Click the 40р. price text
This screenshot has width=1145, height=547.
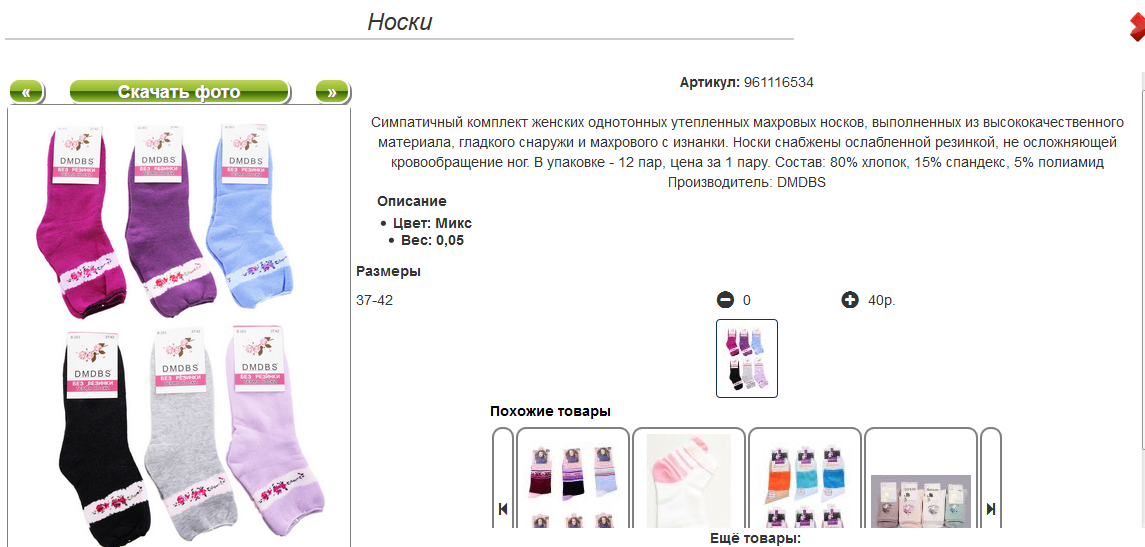point(882,299)
